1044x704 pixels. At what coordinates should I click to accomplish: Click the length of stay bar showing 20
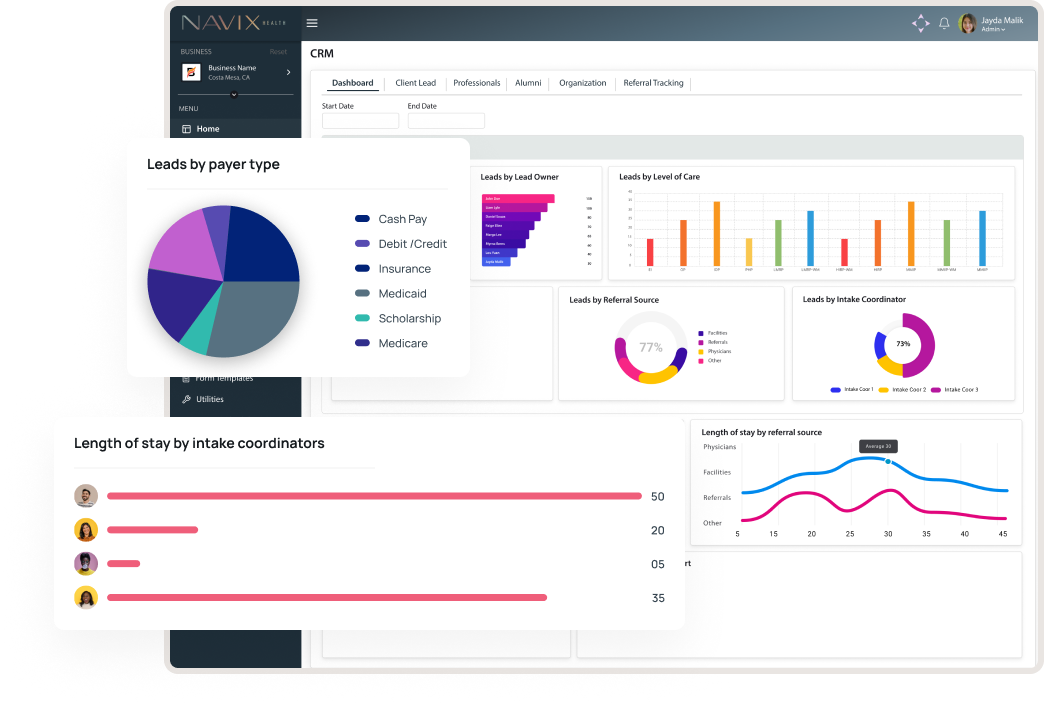[152, 530]
